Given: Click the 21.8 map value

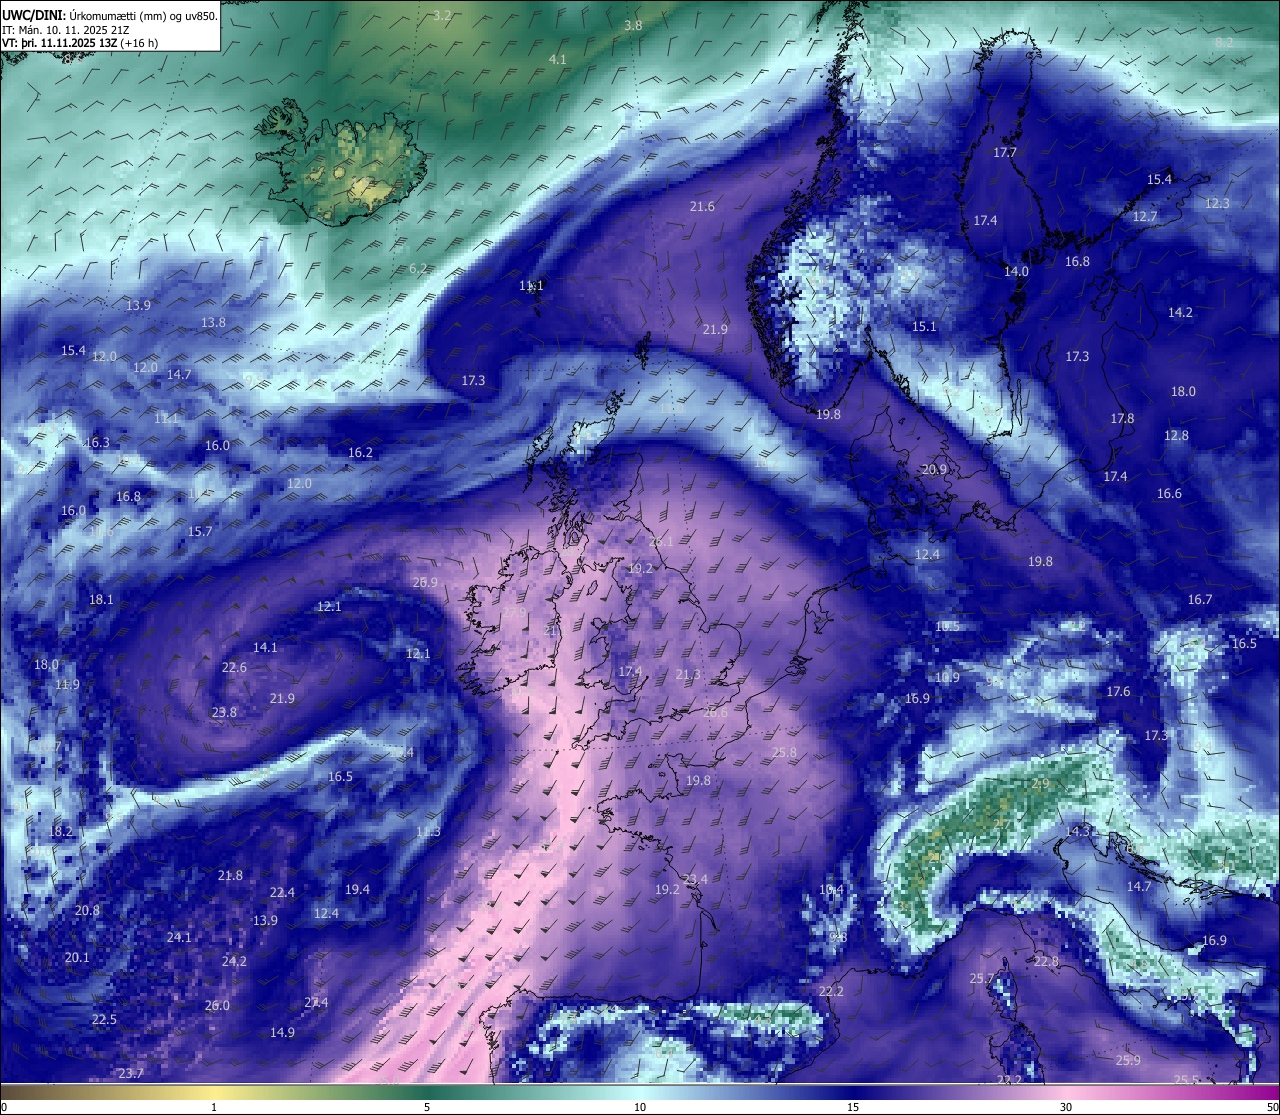Looking at the screenshot, I should tap(230, 875).
